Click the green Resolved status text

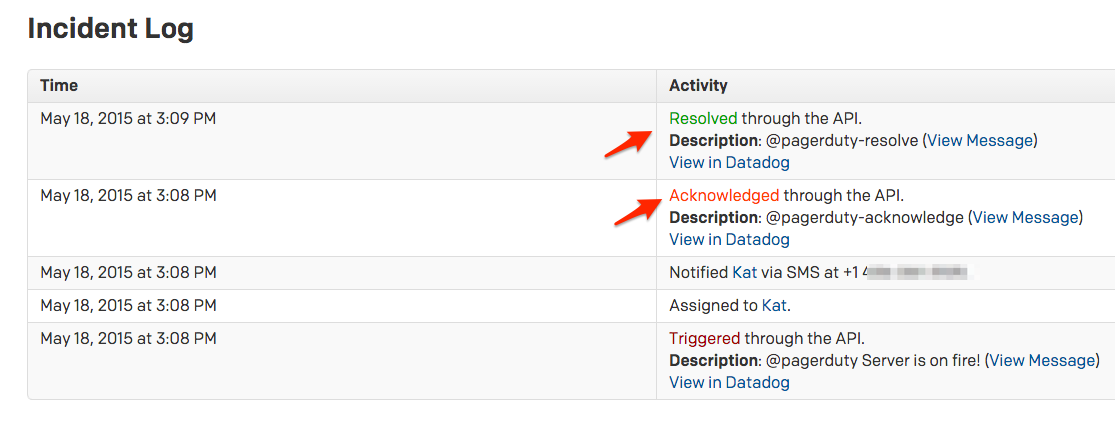[x=703, y=118]
